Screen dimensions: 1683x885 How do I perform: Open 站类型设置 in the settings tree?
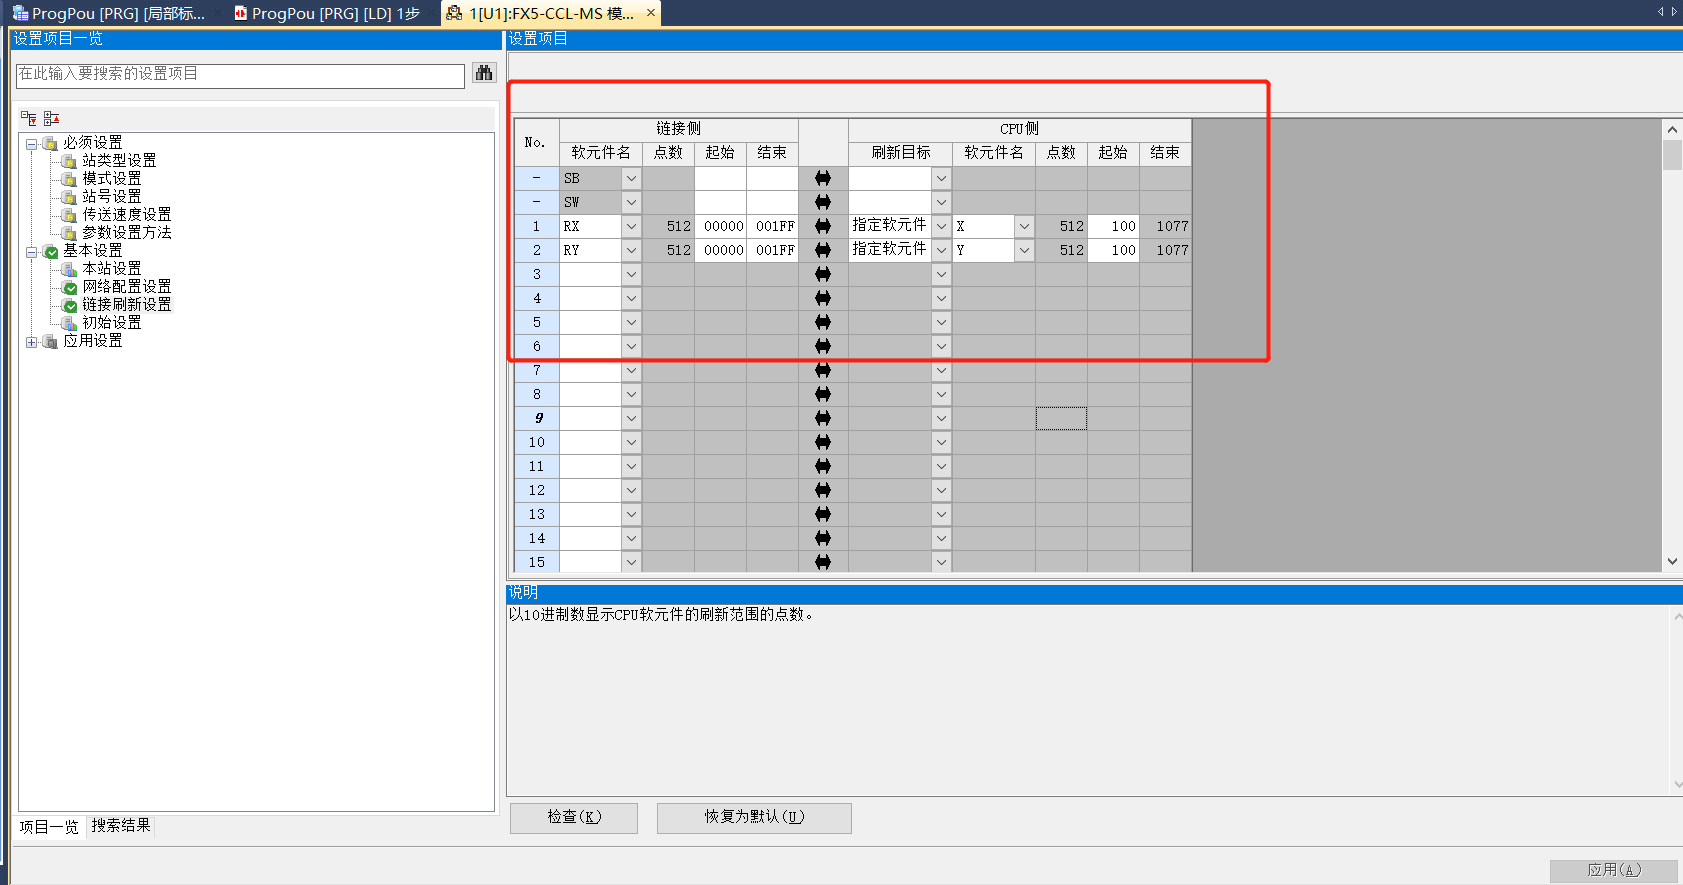tap(118, 161)
